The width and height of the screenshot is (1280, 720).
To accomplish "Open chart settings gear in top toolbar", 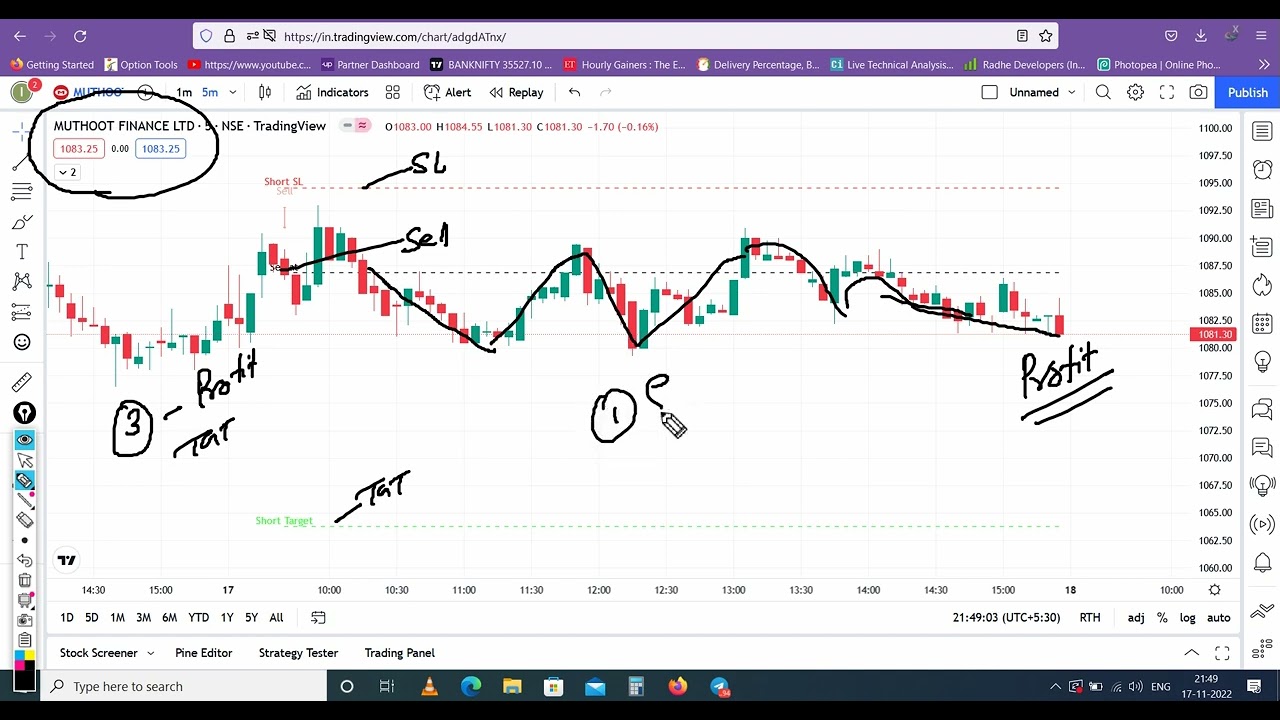I will pyautogui.click(x=1135, y=92).
